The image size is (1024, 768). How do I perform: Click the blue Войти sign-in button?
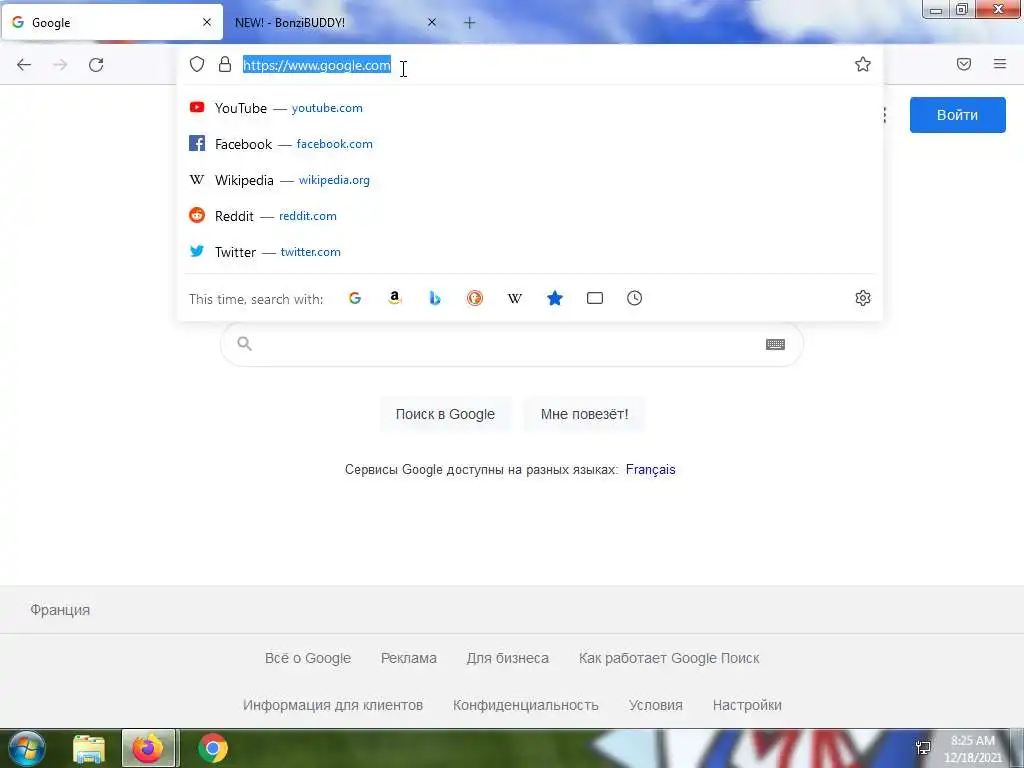(957, 115)
